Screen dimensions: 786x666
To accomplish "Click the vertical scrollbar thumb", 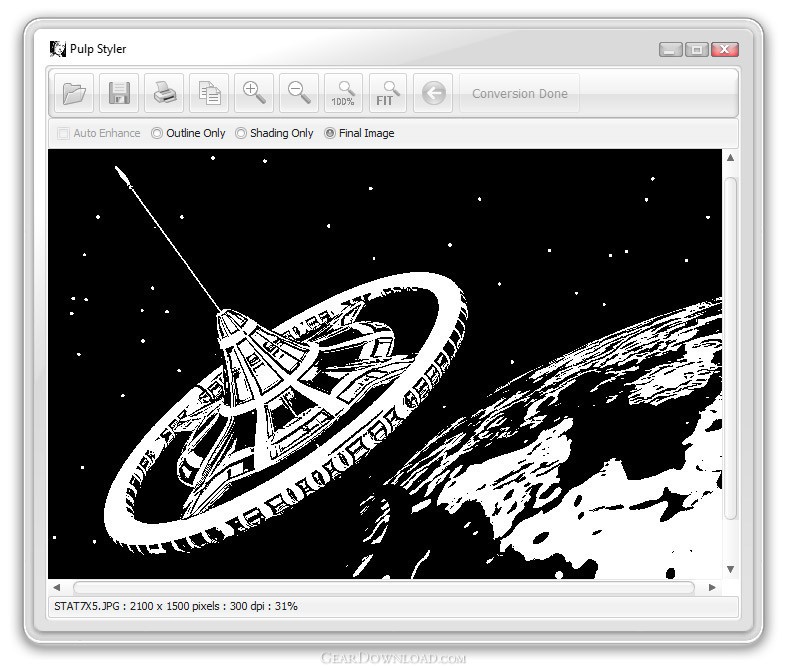I will pos(730,348).
